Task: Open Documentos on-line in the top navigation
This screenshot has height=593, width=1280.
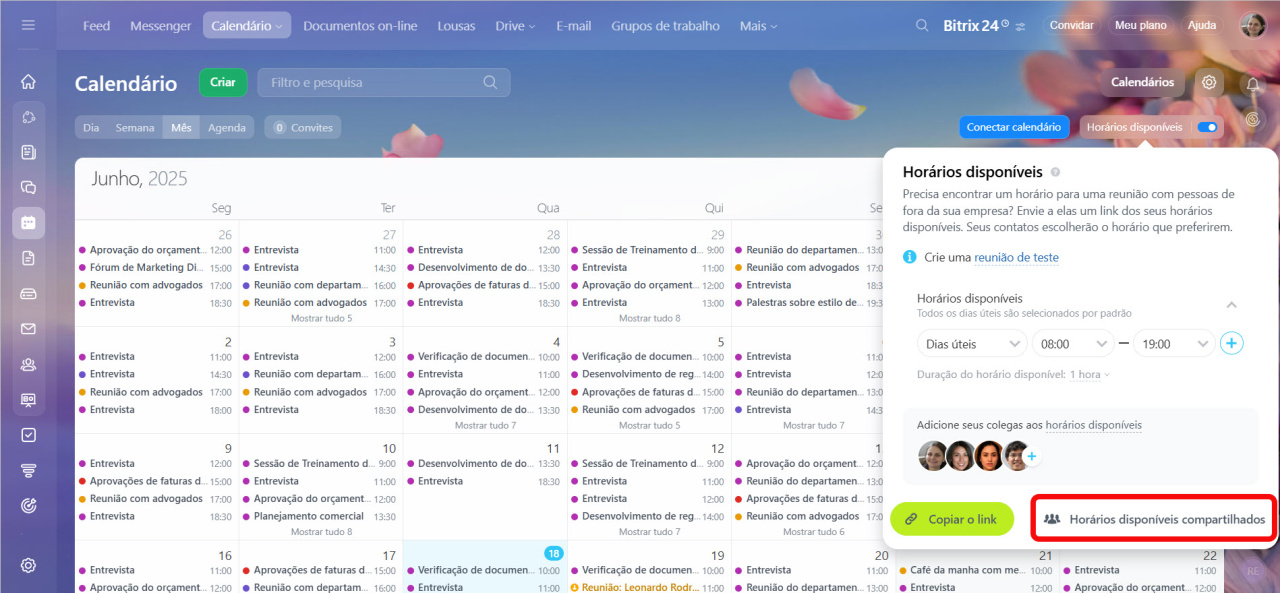Action: [x=360, y=26]
